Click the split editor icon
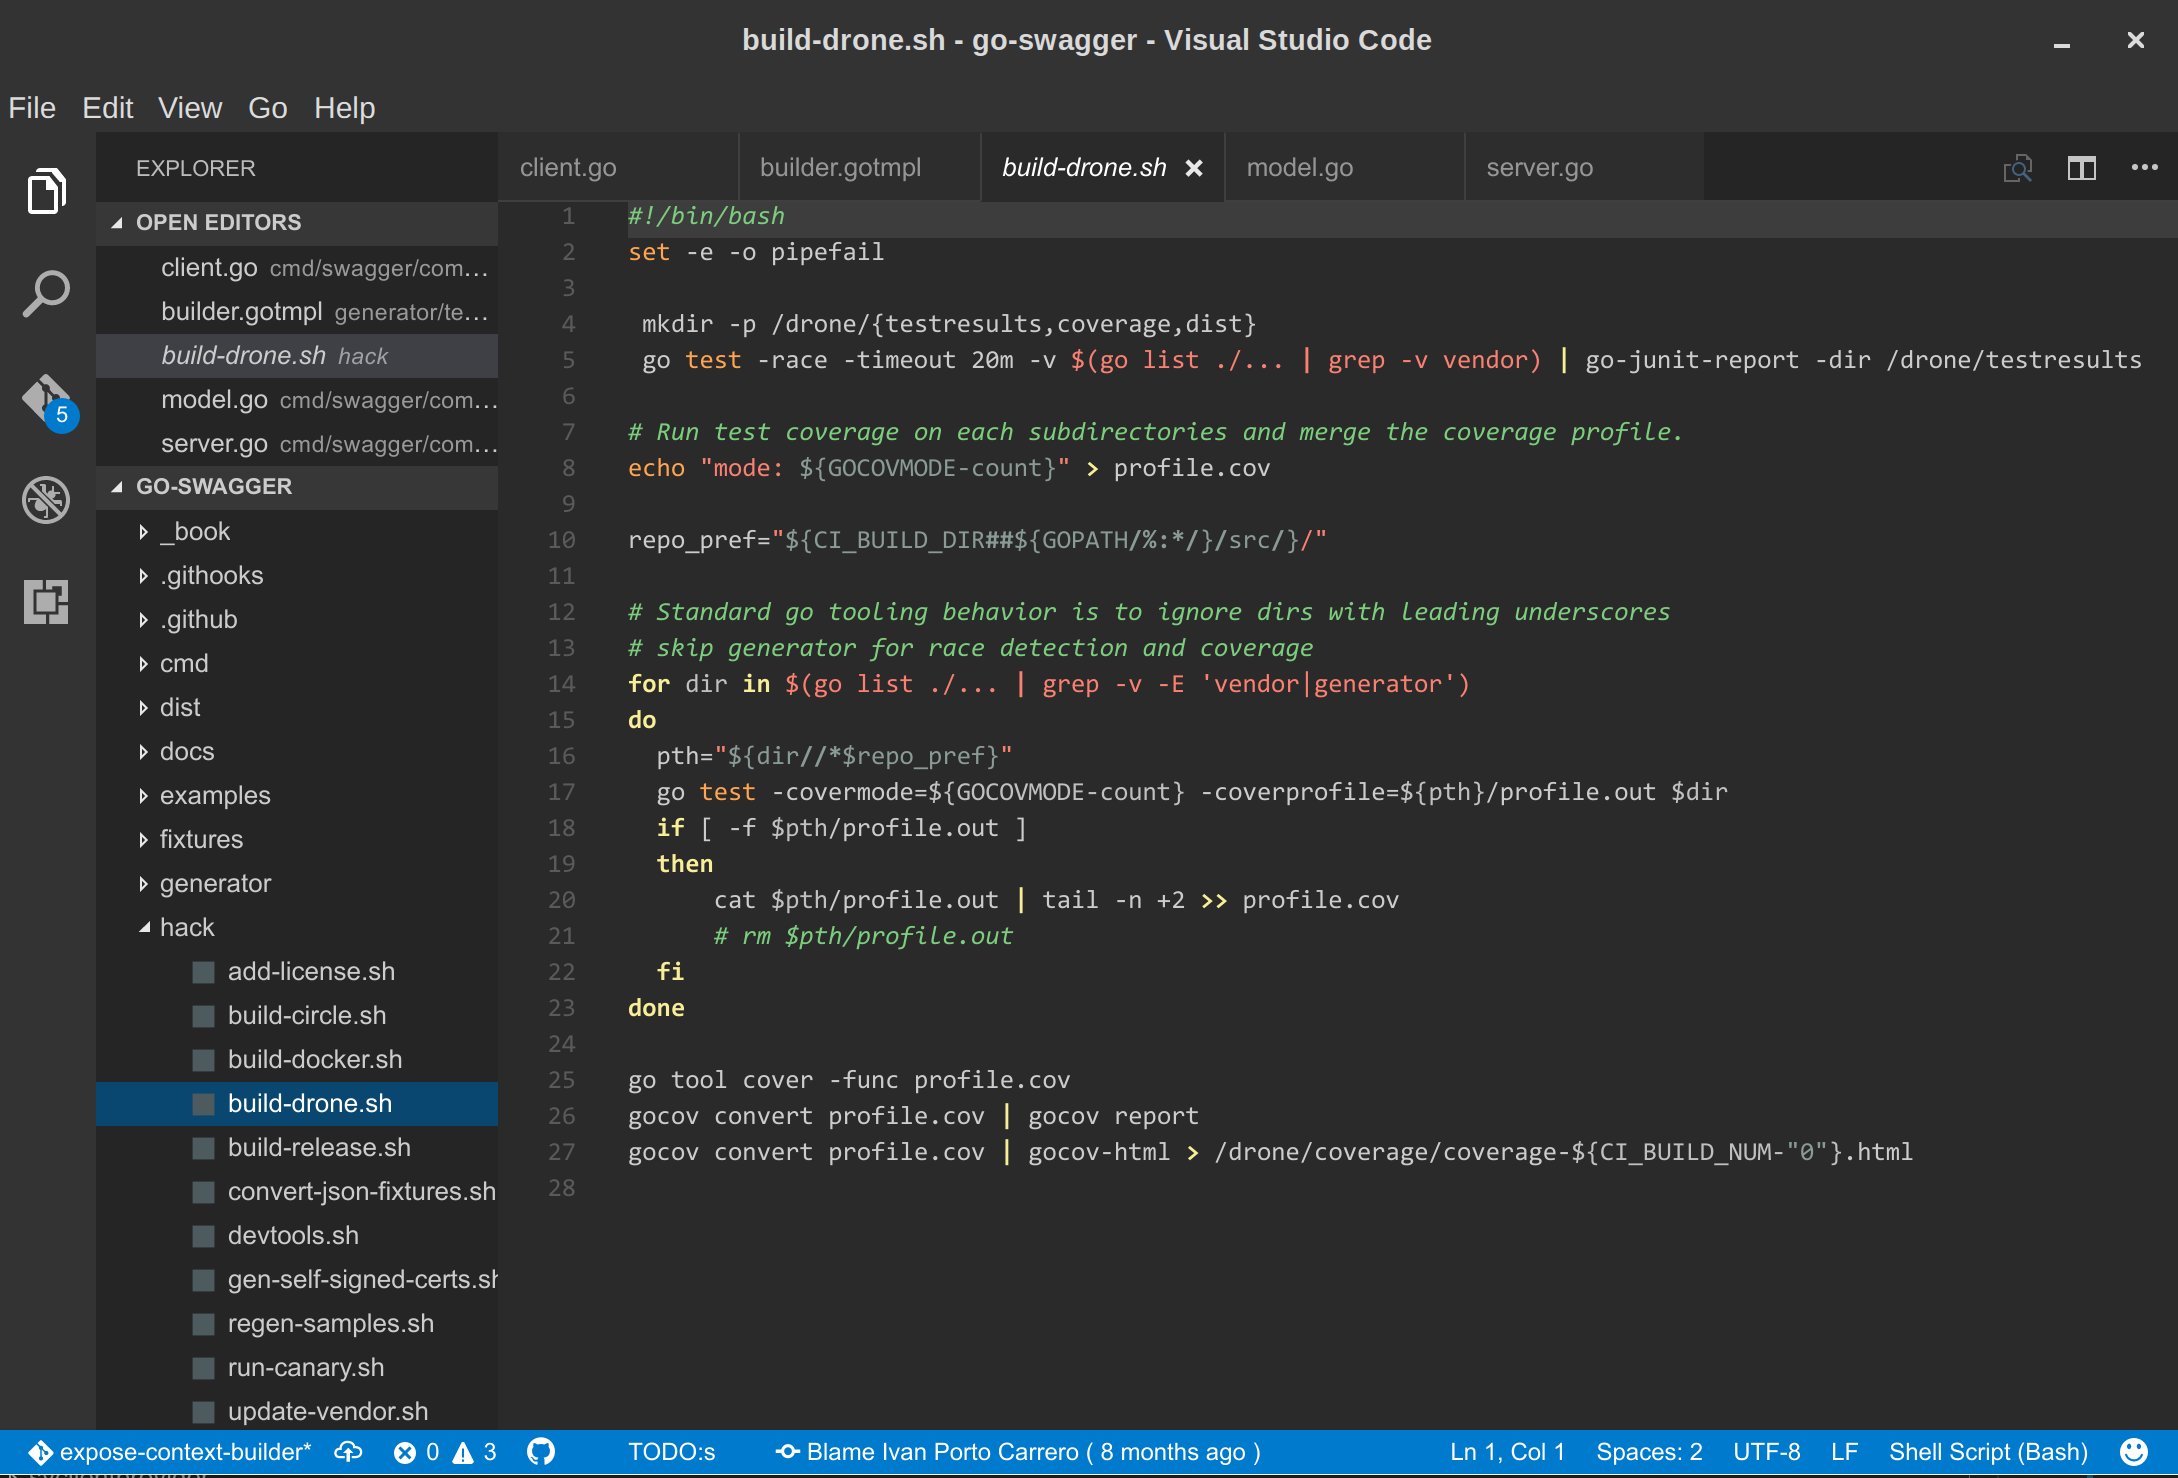This screenshot has width=2178, height=1478. [2081, 168]
